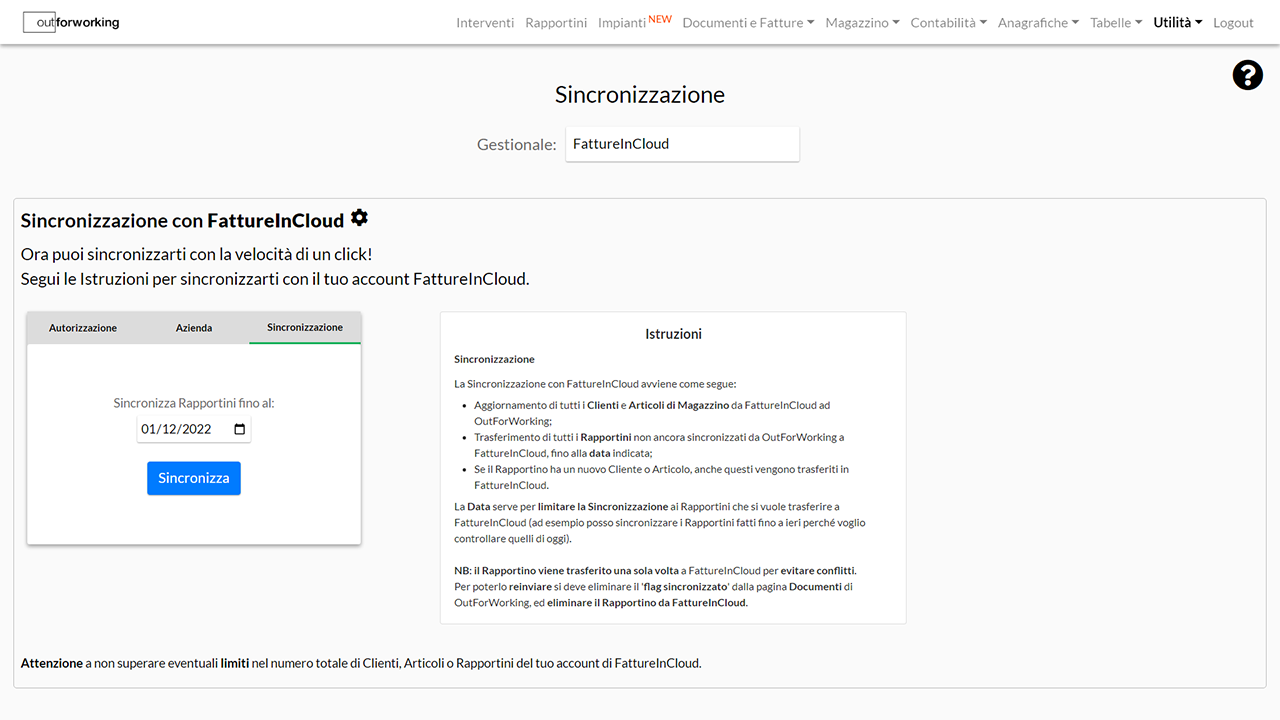Click the Sincronizza Rapportini date field
Viewport: 1280px width, 720px height.
point(194,429)
